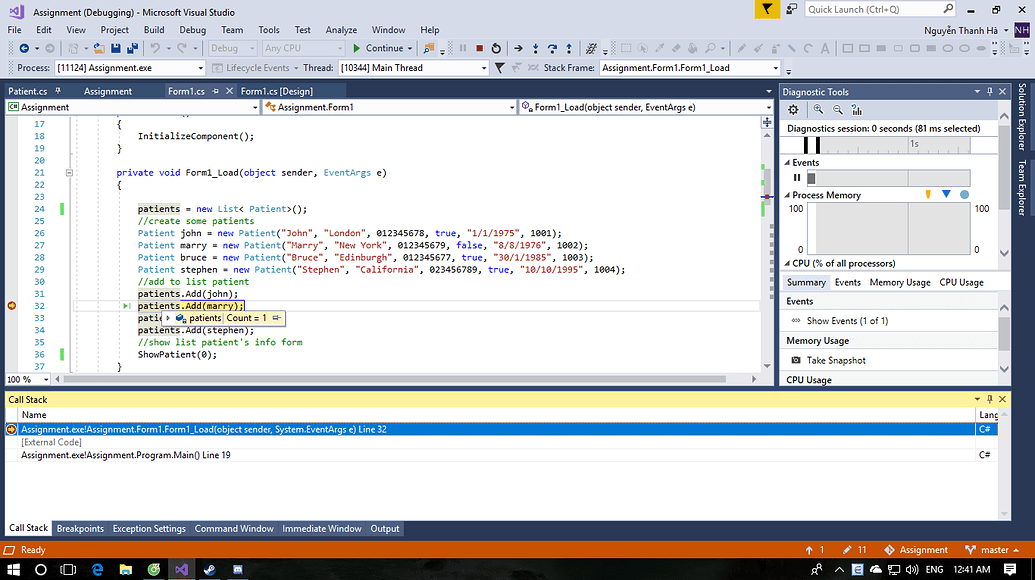Viewport: 1035px width, 580px height.
Task: Click the Stop Debugging red square icon
Action: click(x=478, y=47)
